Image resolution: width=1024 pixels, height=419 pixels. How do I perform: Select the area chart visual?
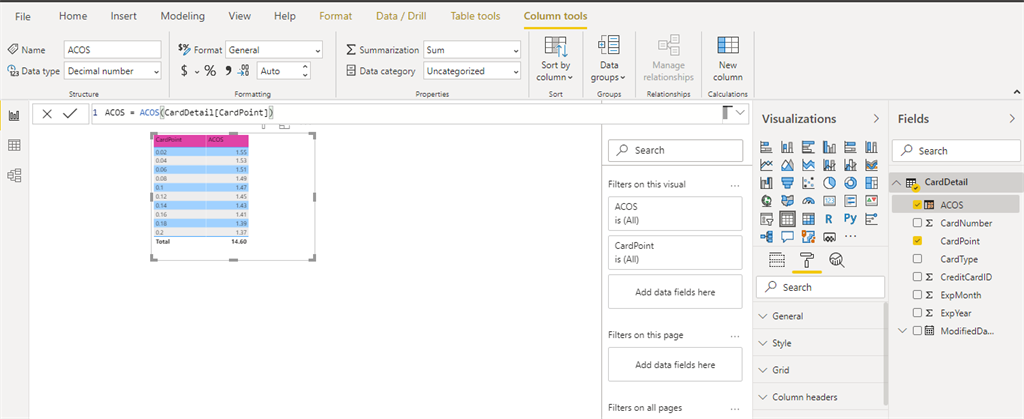[x=788, y=165]
